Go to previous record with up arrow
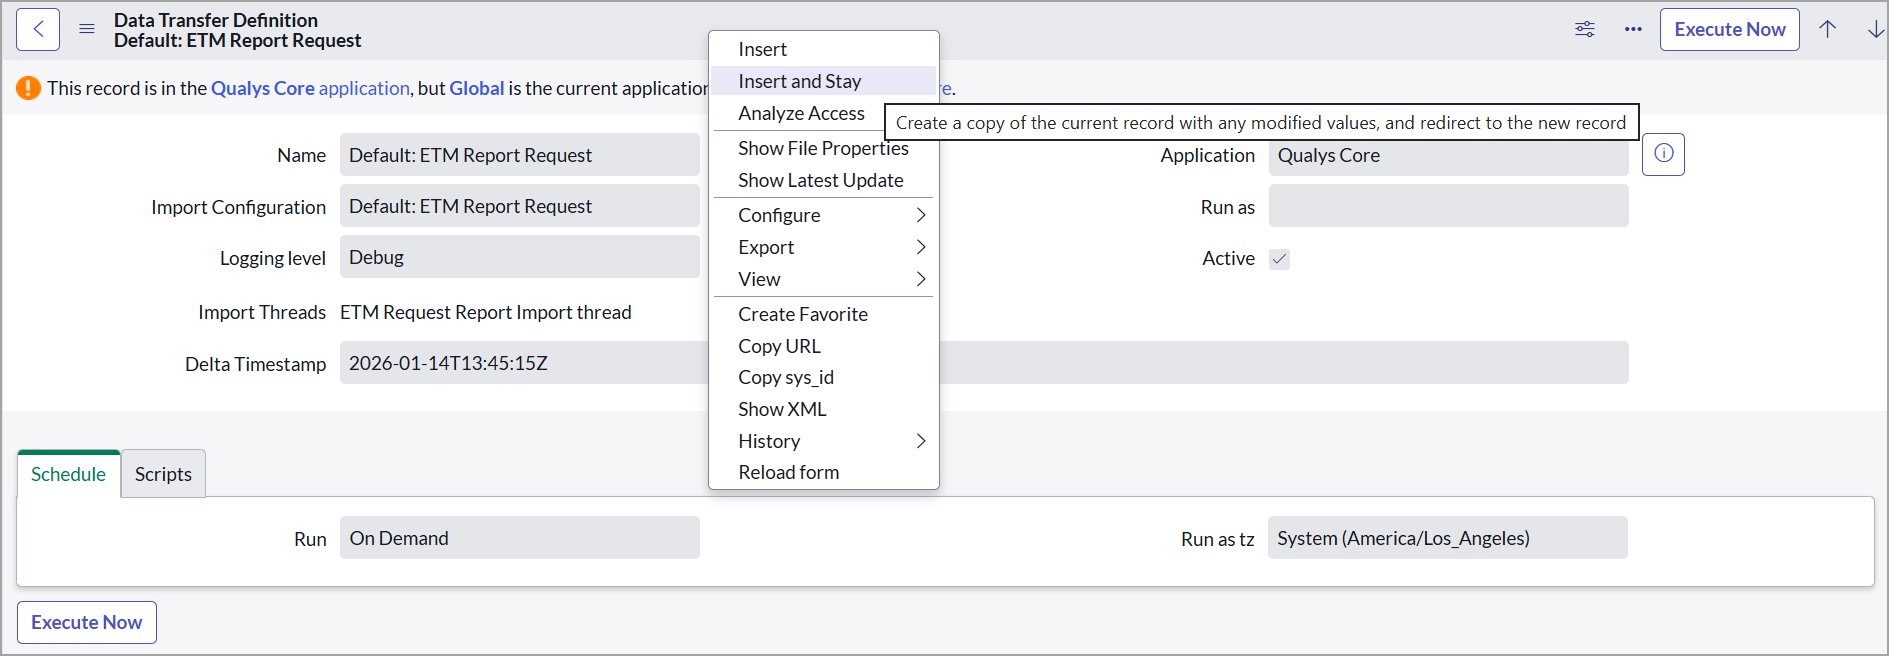The height and width of the screenshot is (656, 1889). pos(1827,29)
